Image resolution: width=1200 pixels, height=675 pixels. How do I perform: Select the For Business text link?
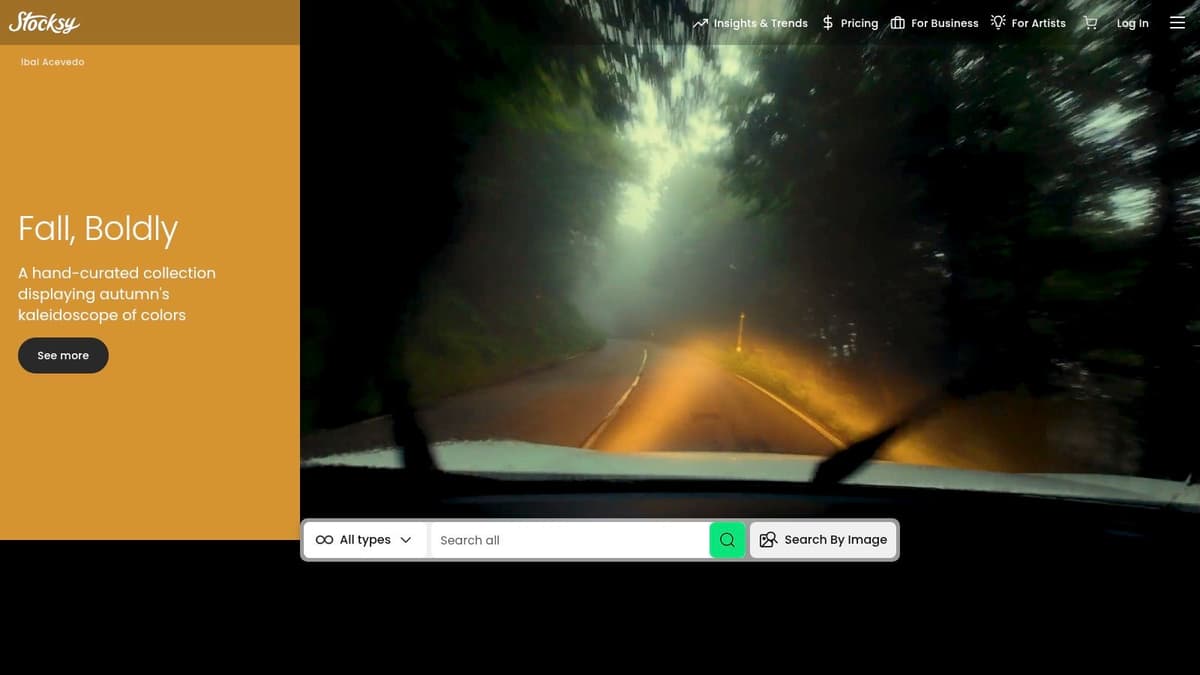[944, 23]
